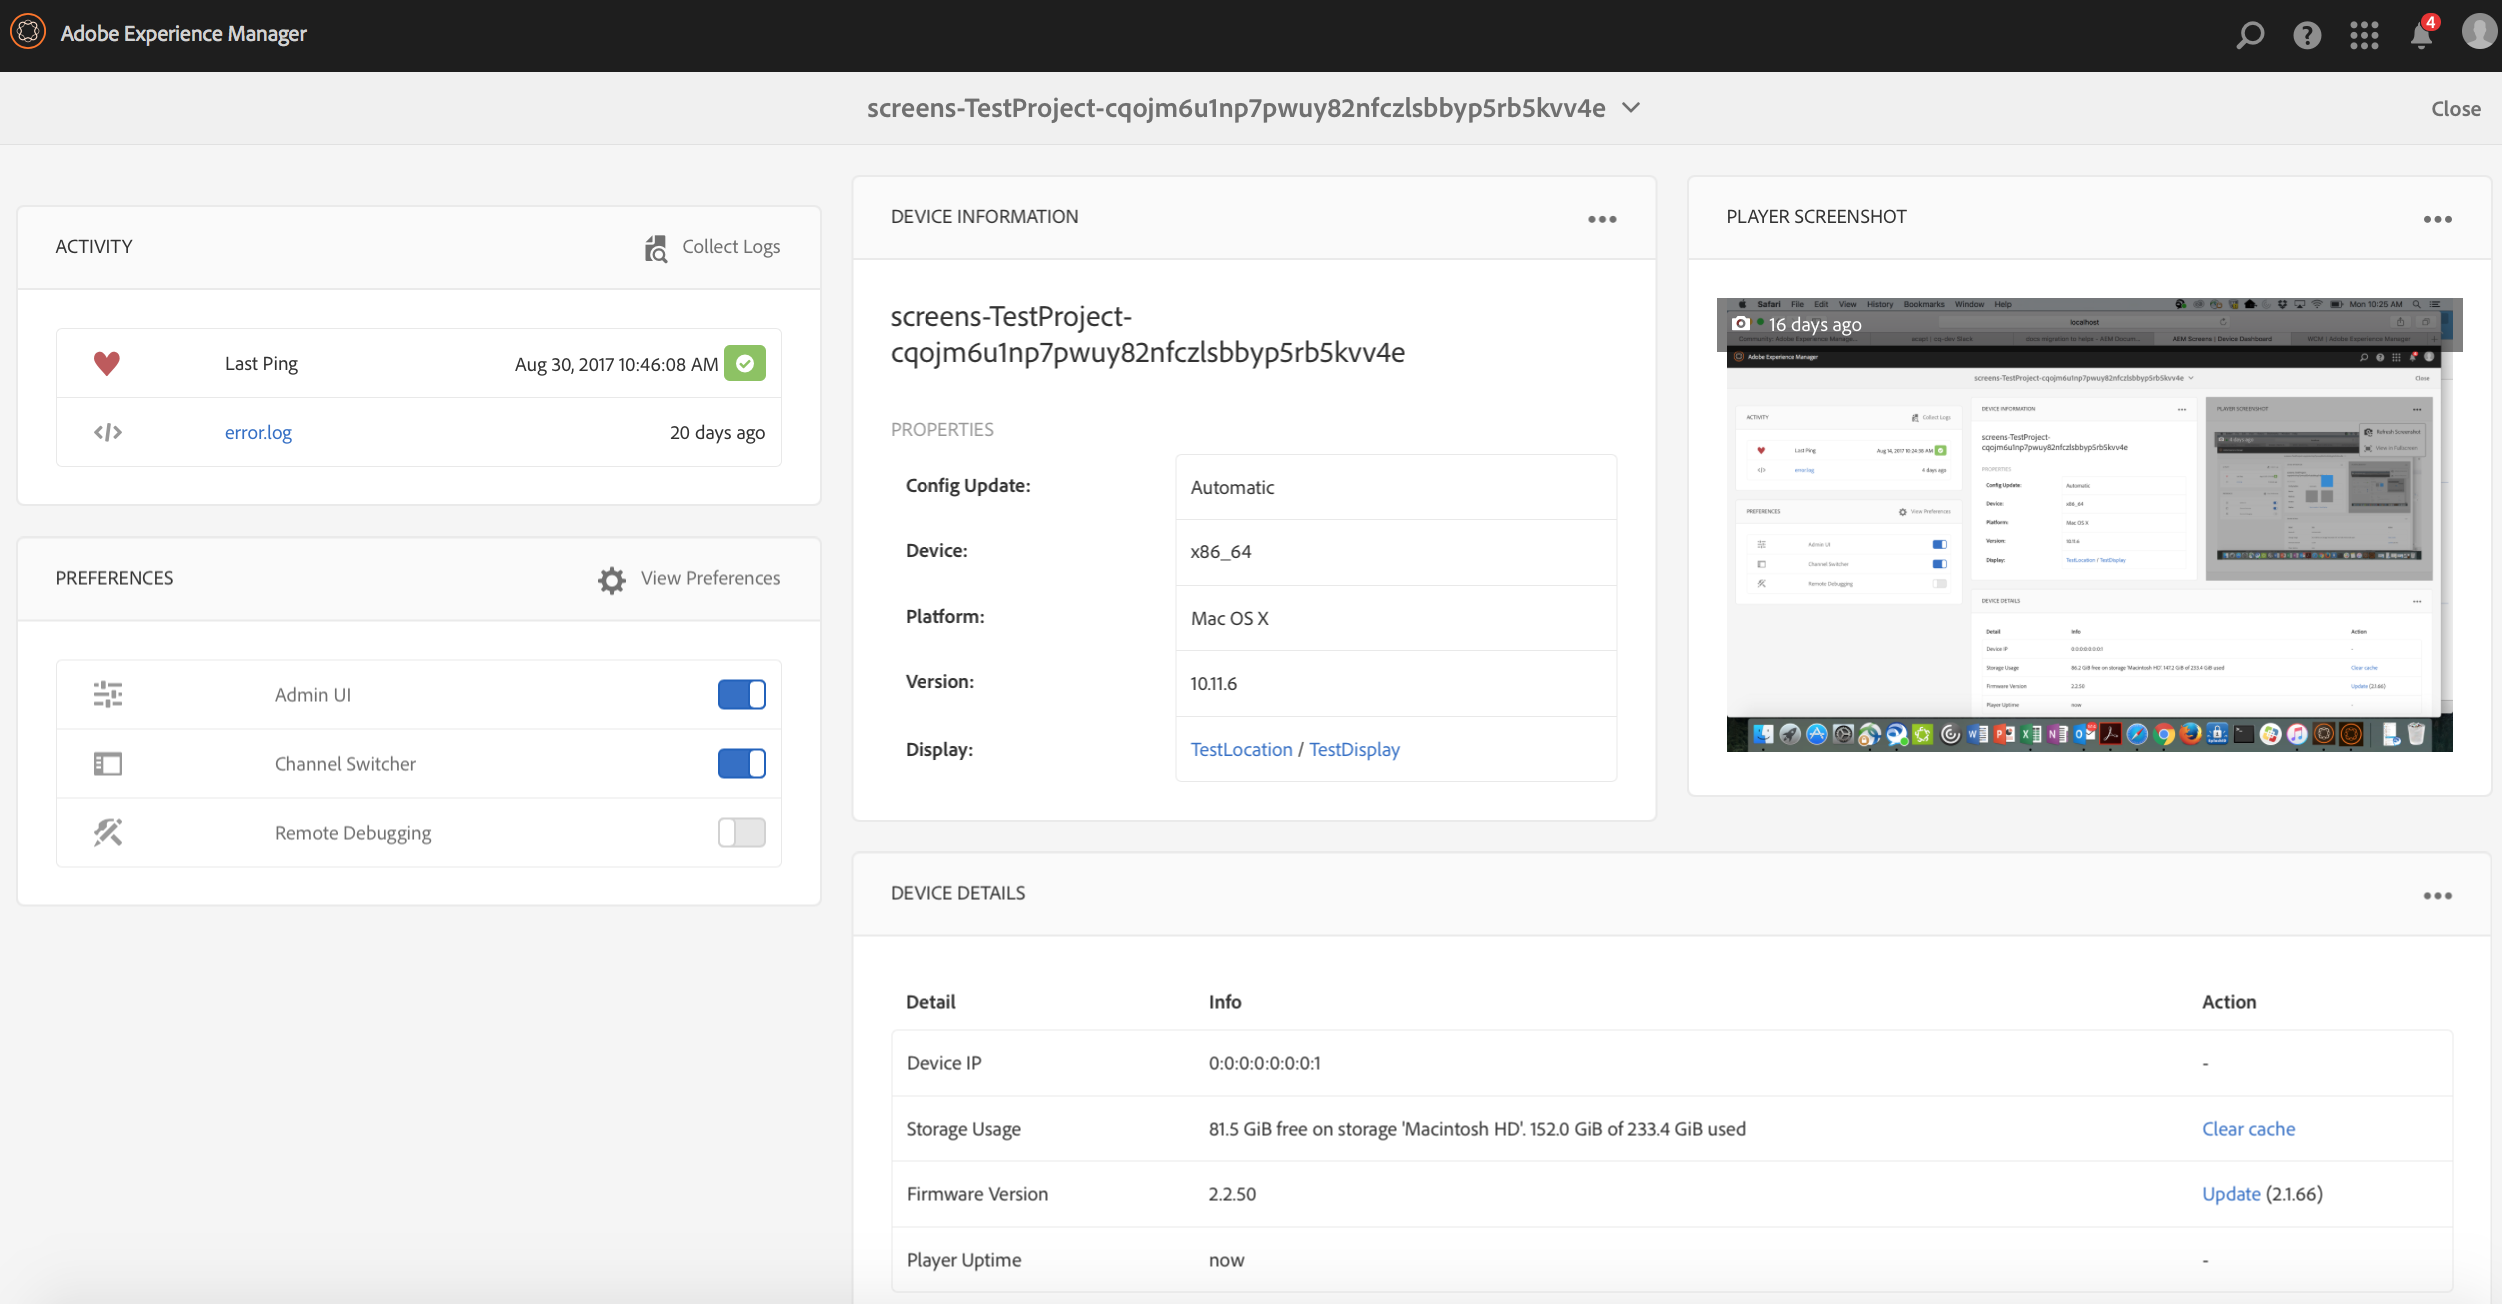Toggle the Admin UI switch on
Viewport: 2502px width, 1304px height.
tap(741, 695)
